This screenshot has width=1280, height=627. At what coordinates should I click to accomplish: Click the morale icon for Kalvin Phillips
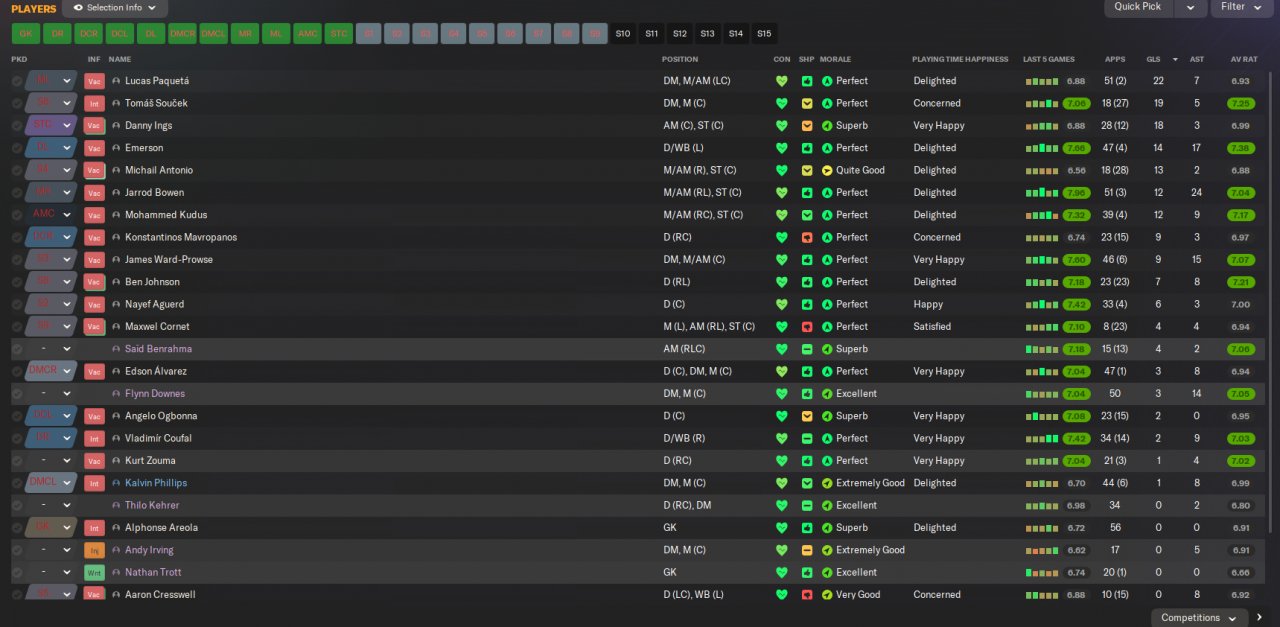[827, 483]
